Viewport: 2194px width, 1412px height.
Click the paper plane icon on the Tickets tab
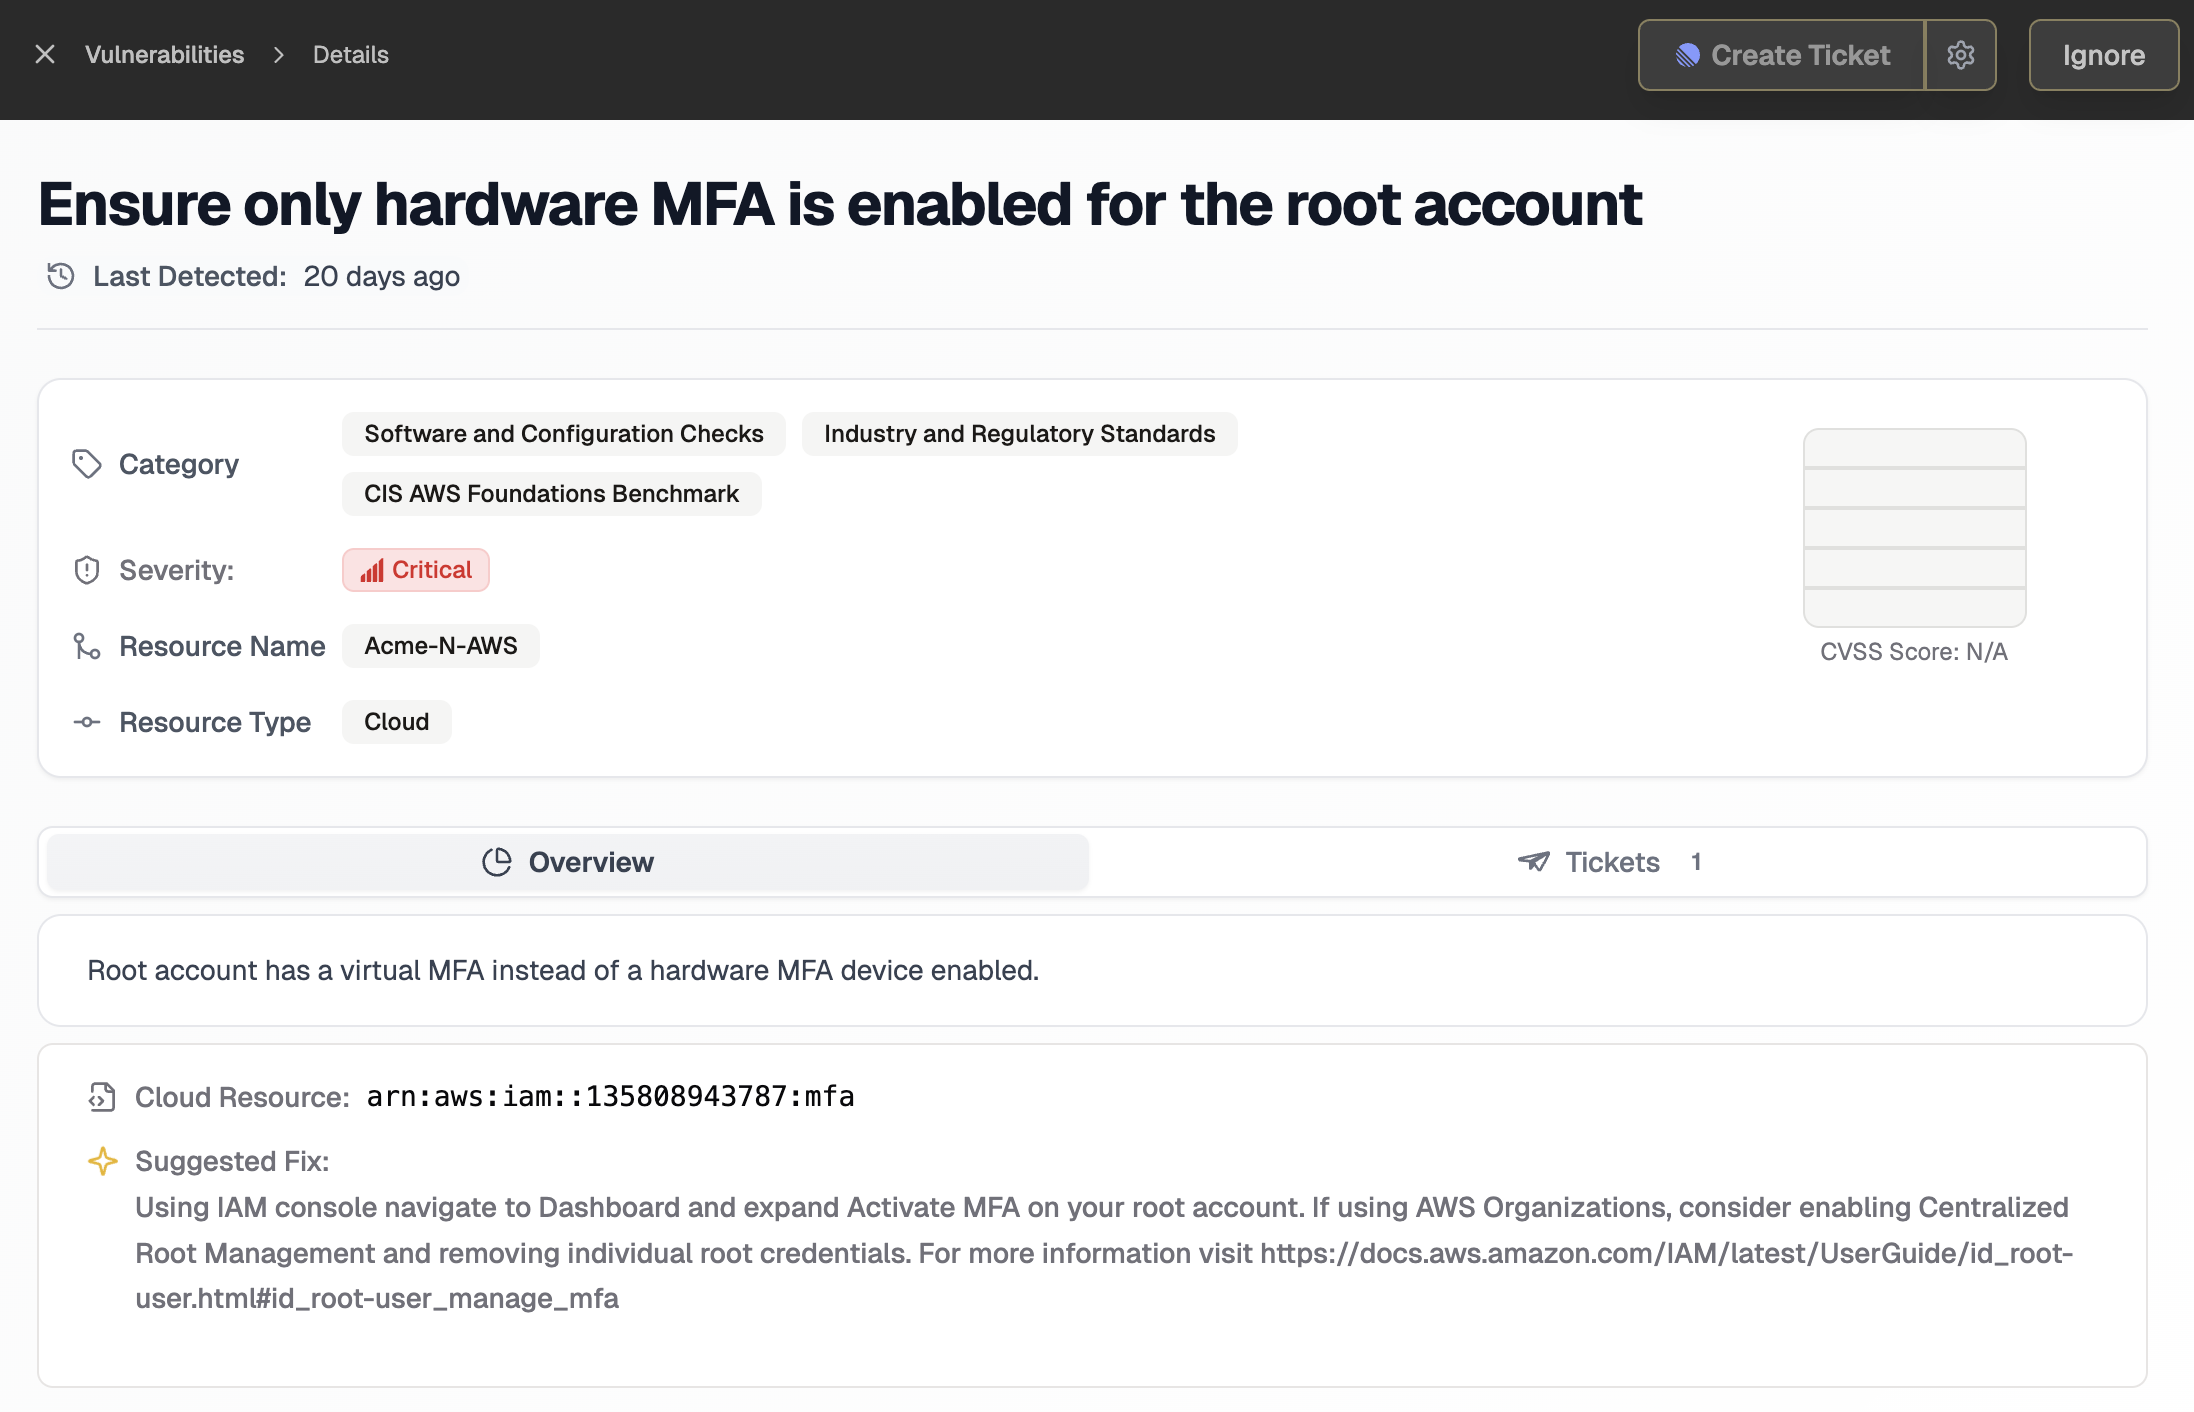click(1532, 861)
